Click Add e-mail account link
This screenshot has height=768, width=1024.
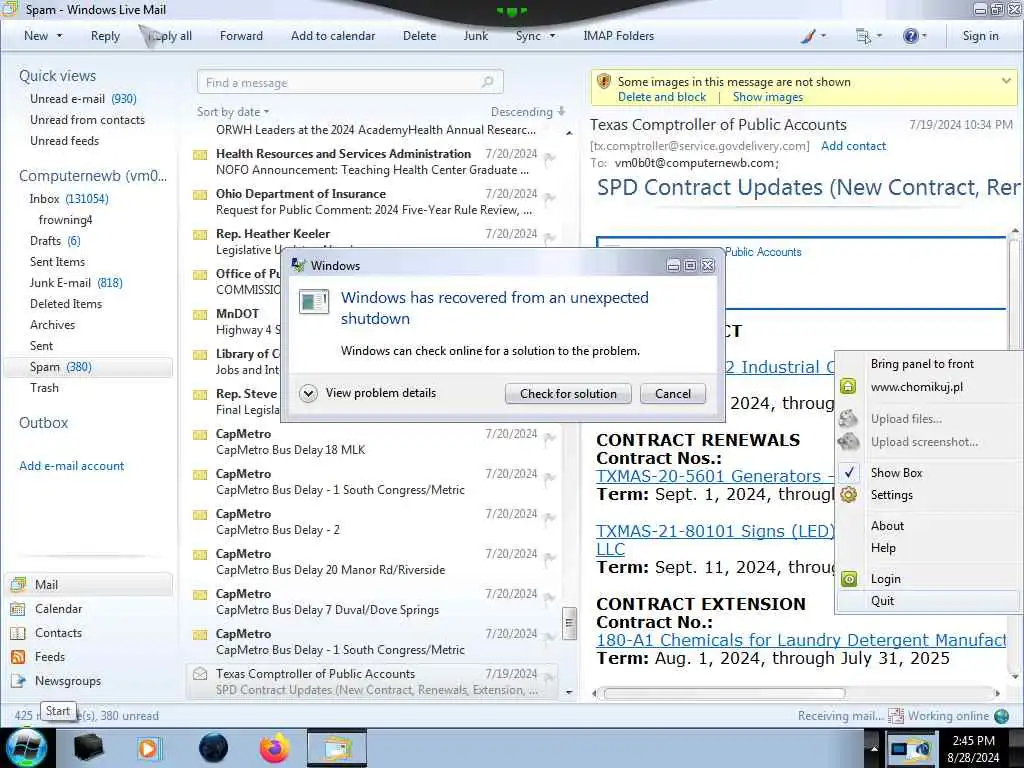coord(71,466)
